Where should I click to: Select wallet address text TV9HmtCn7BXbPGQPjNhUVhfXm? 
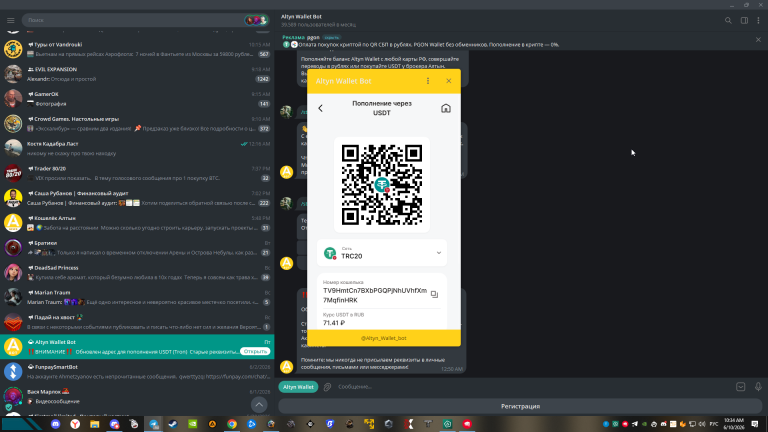(x=375, y=290)
